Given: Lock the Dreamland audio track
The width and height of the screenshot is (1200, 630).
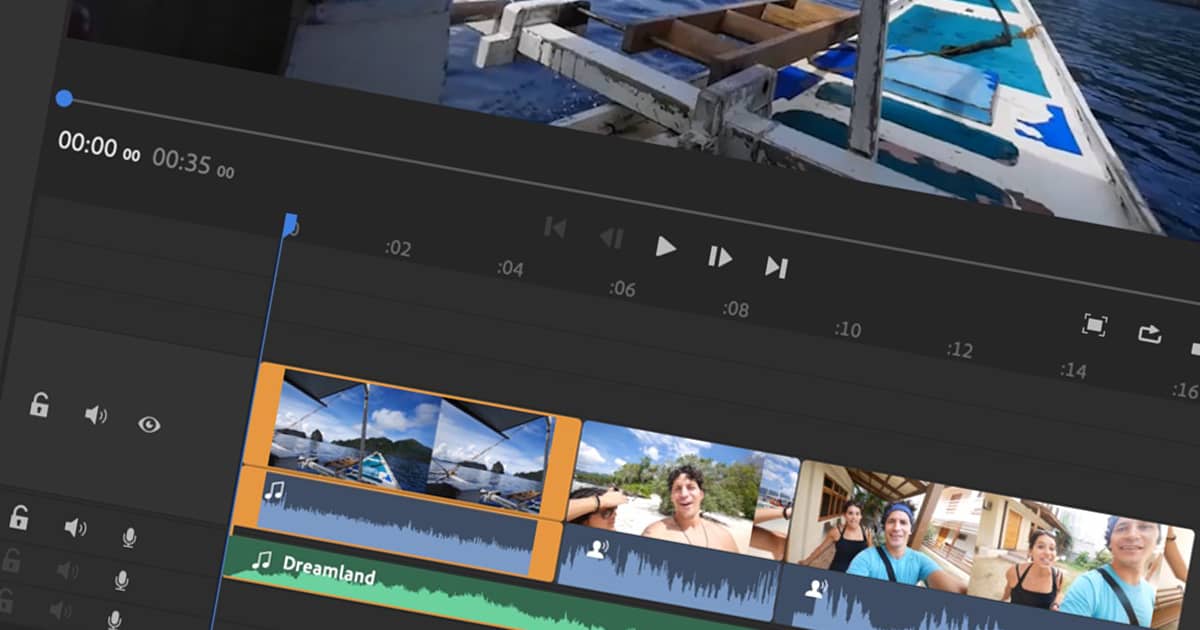Looking at the screenshot, I should [x=19, y=517].
